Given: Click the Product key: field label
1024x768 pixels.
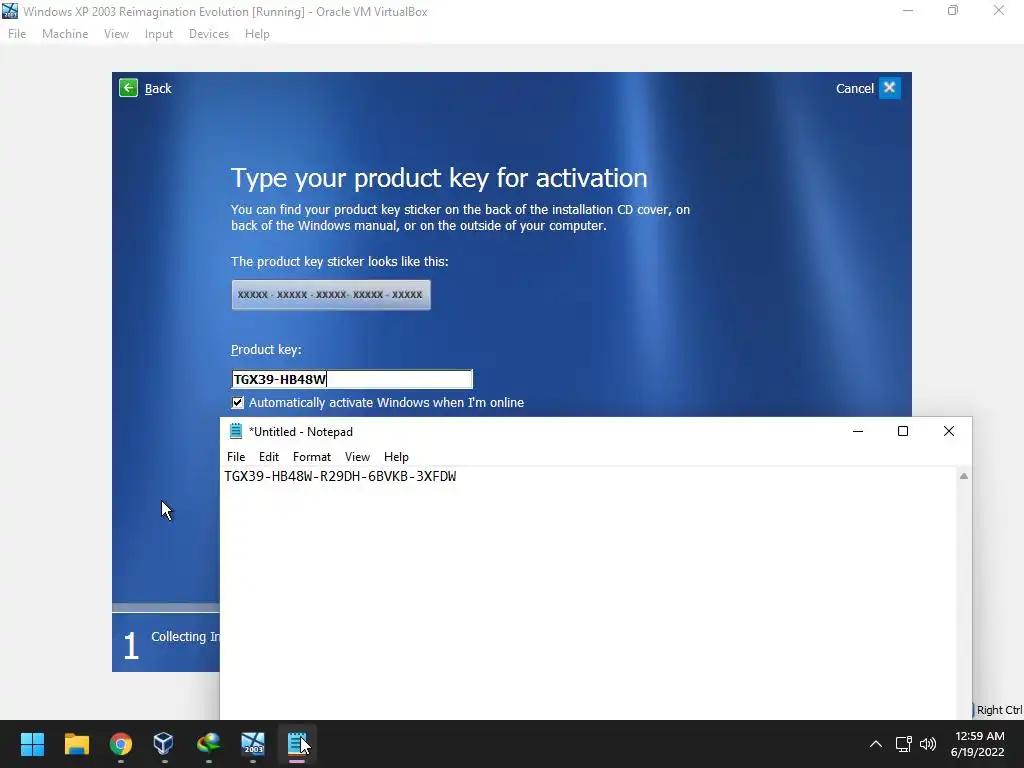Looking at the screenshot, I should click(x=266, y=349).
